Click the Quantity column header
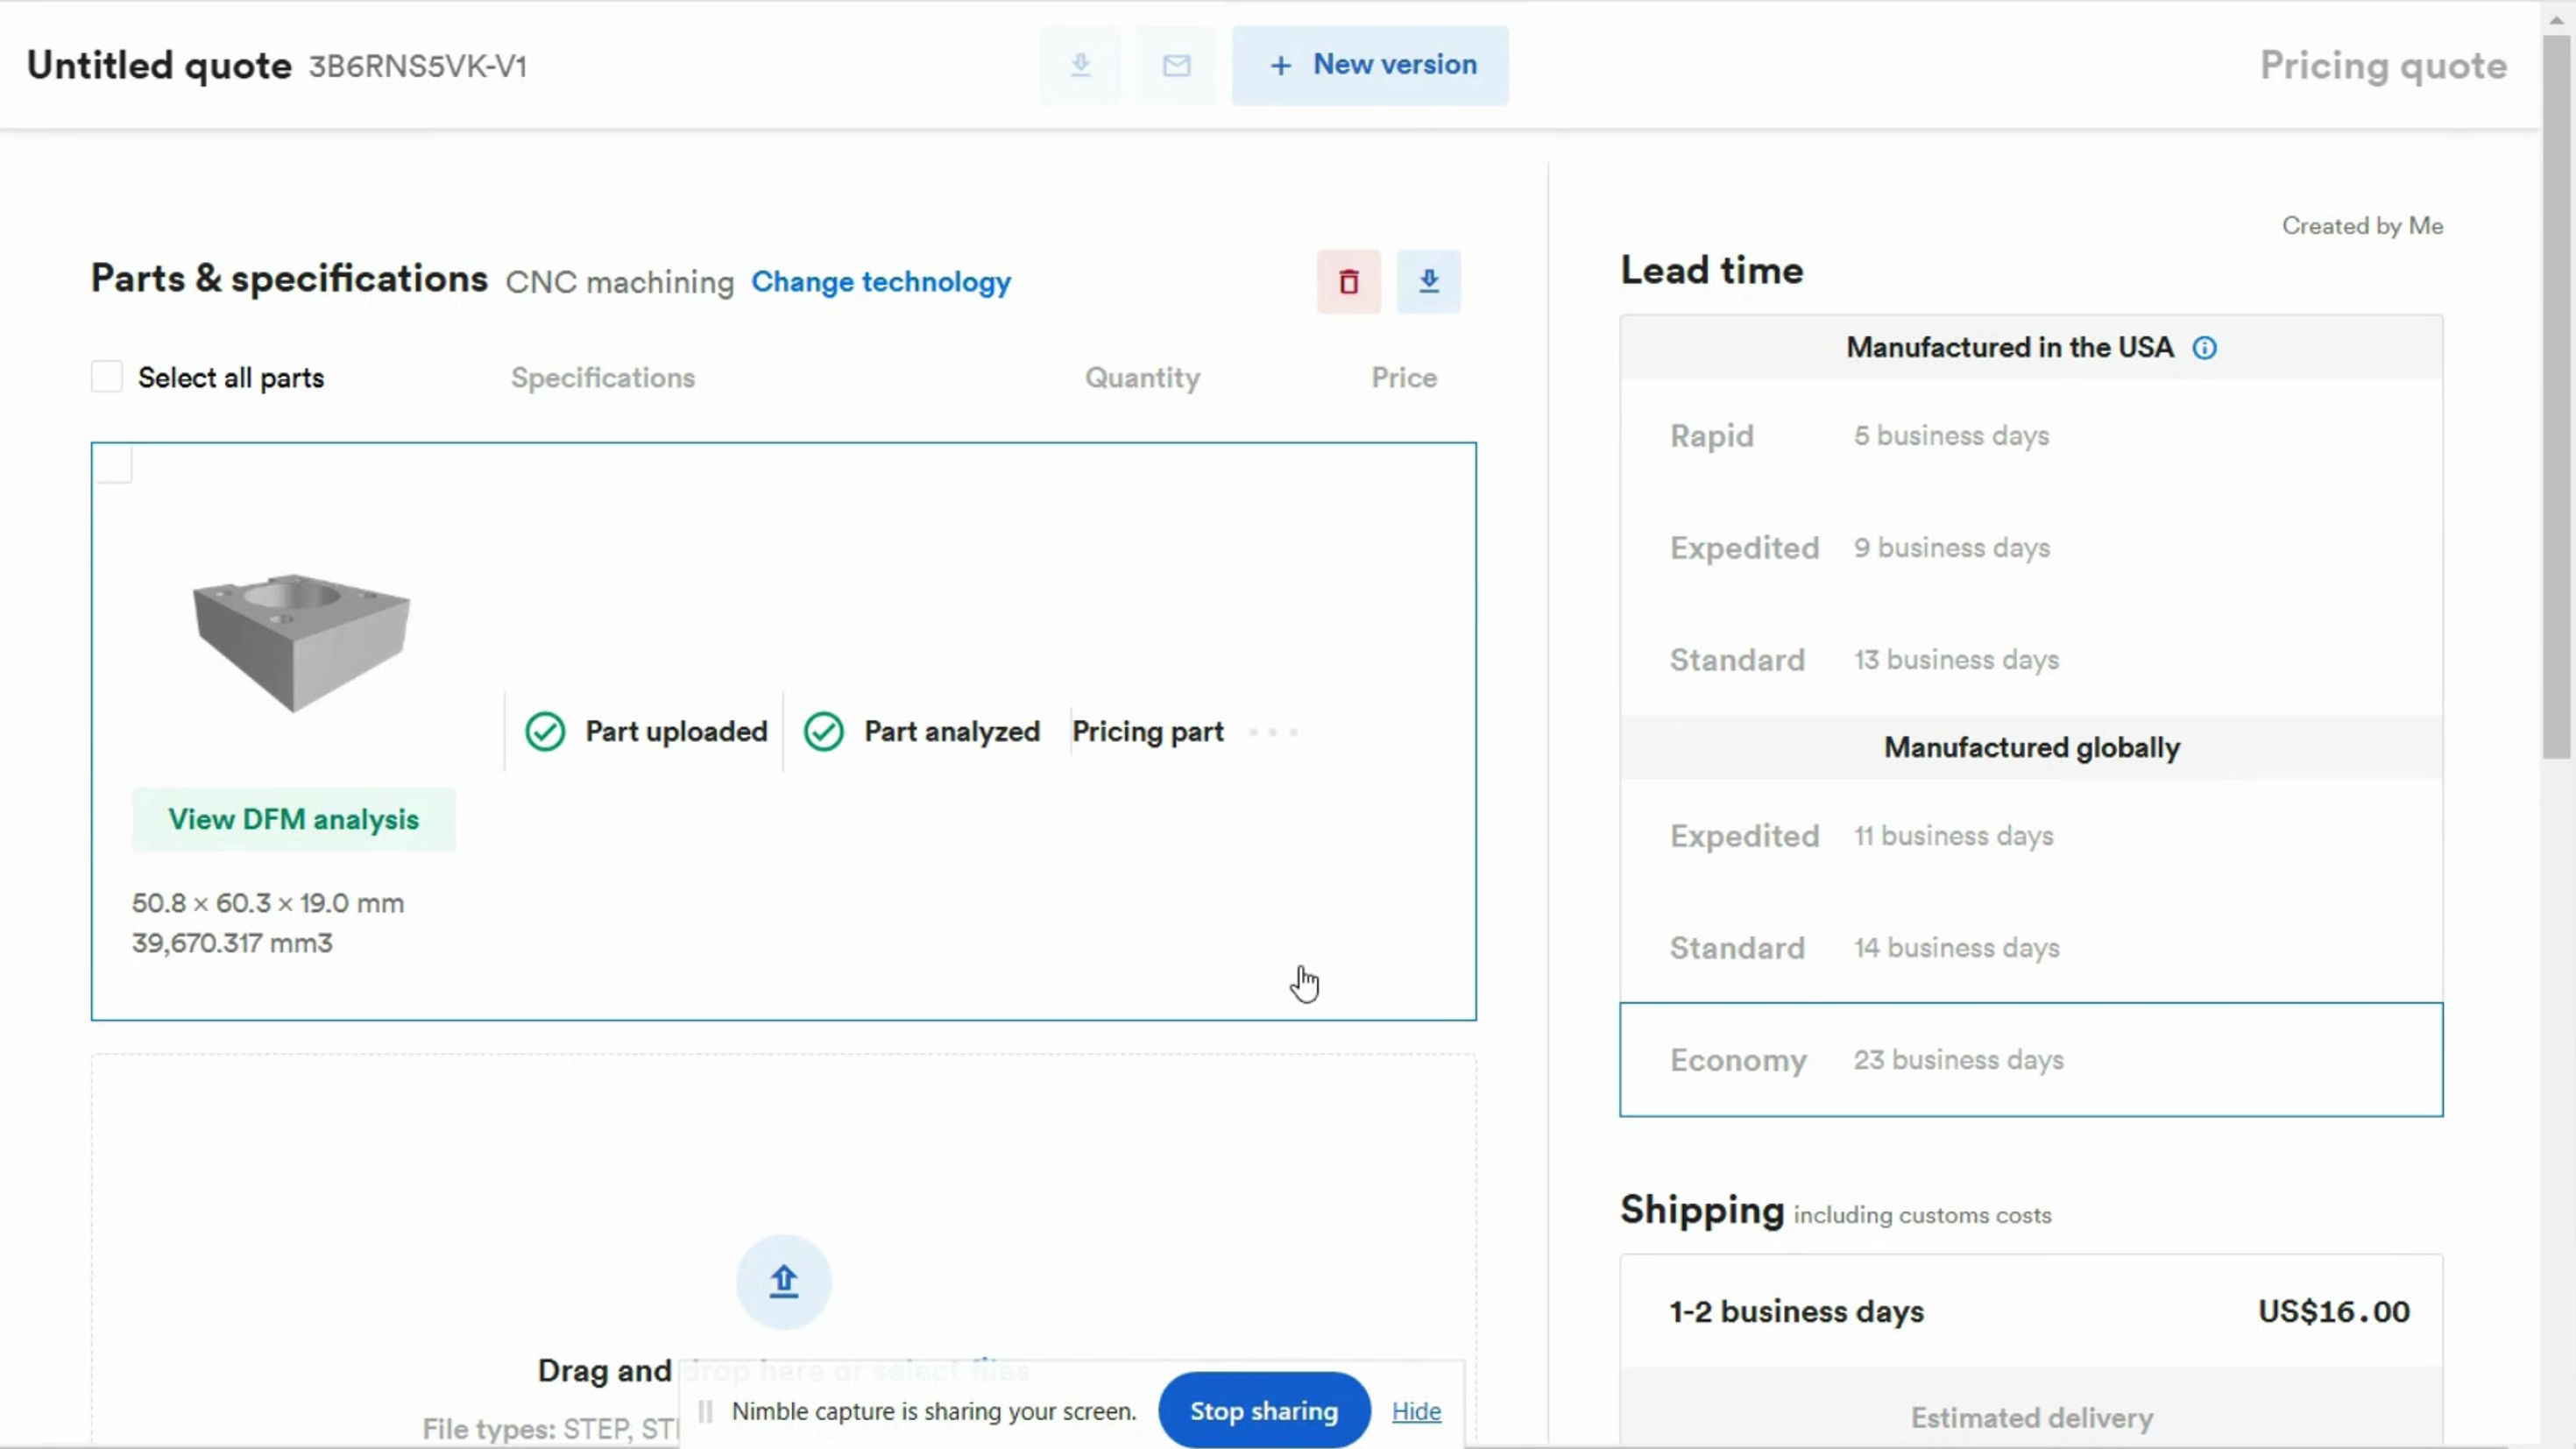This screenshot has width=2576, height=1449. 1142,378
